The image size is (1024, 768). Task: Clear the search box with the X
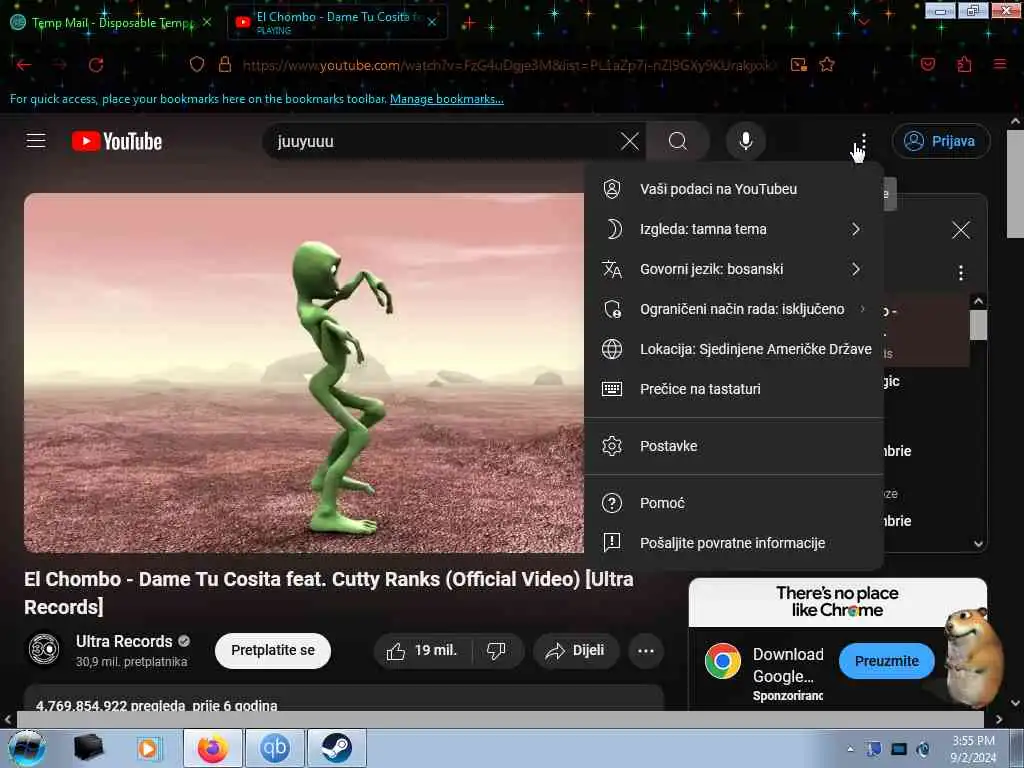(630, 141)
